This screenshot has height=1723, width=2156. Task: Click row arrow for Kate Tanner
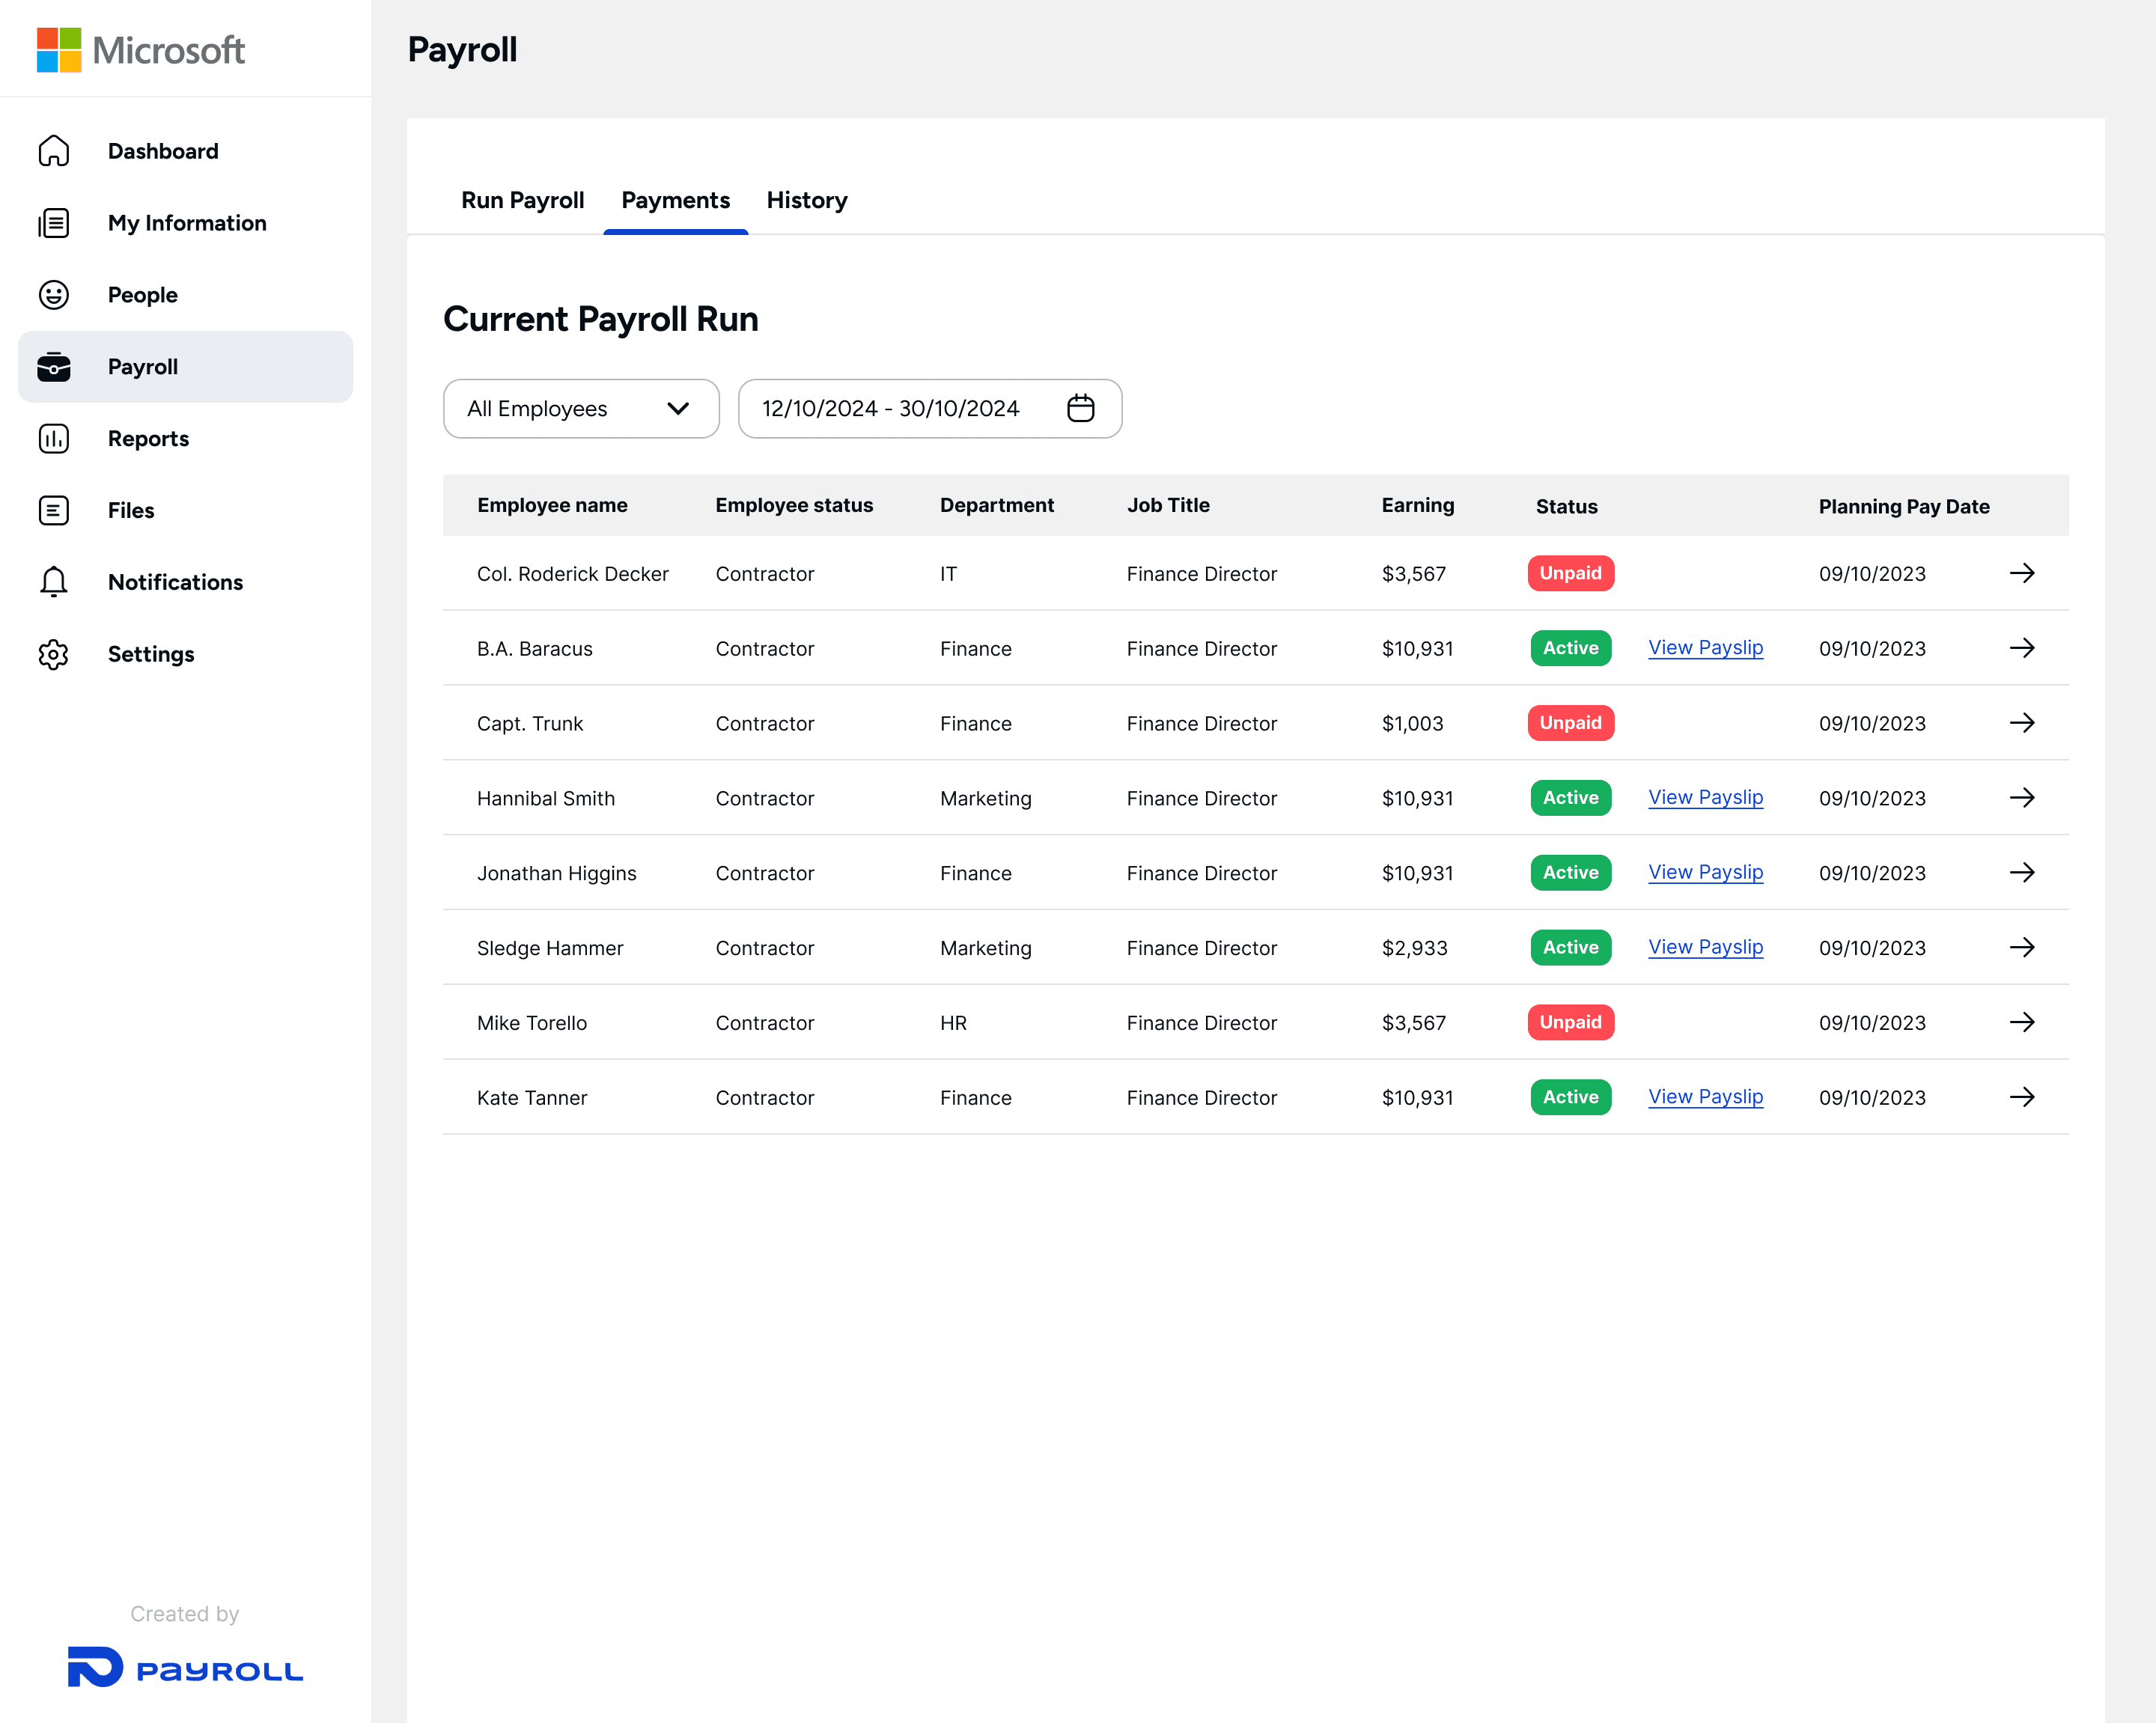pyautogui.click(x=2022, y=1097)
